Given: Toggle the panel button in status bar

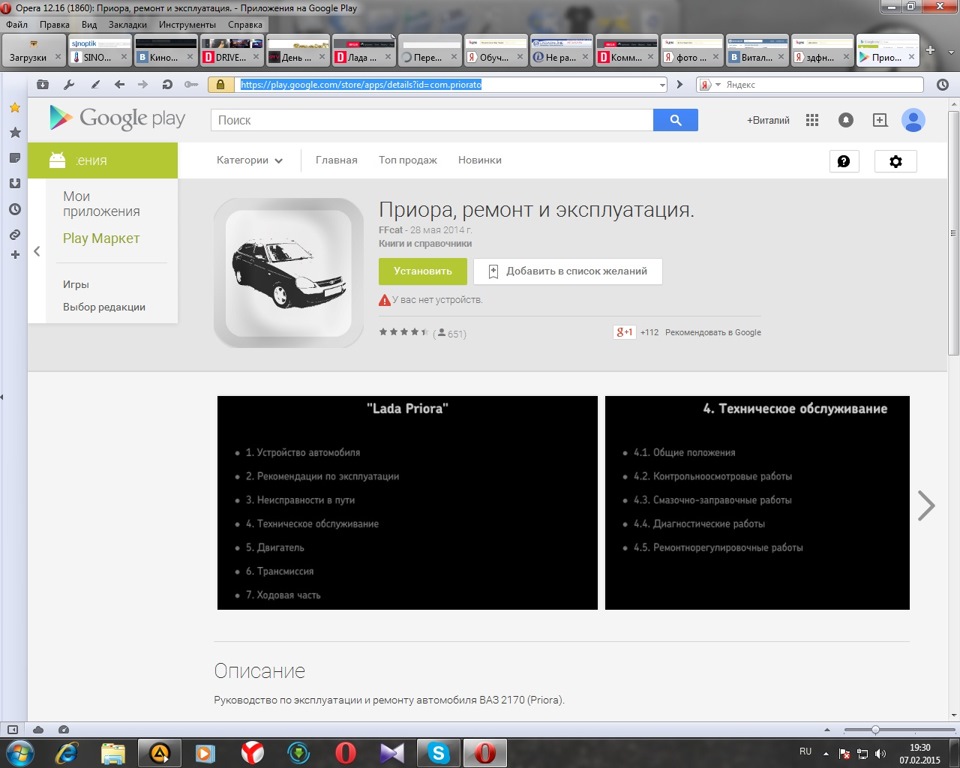Looking at the screenshot, I should tap(12, 729).
